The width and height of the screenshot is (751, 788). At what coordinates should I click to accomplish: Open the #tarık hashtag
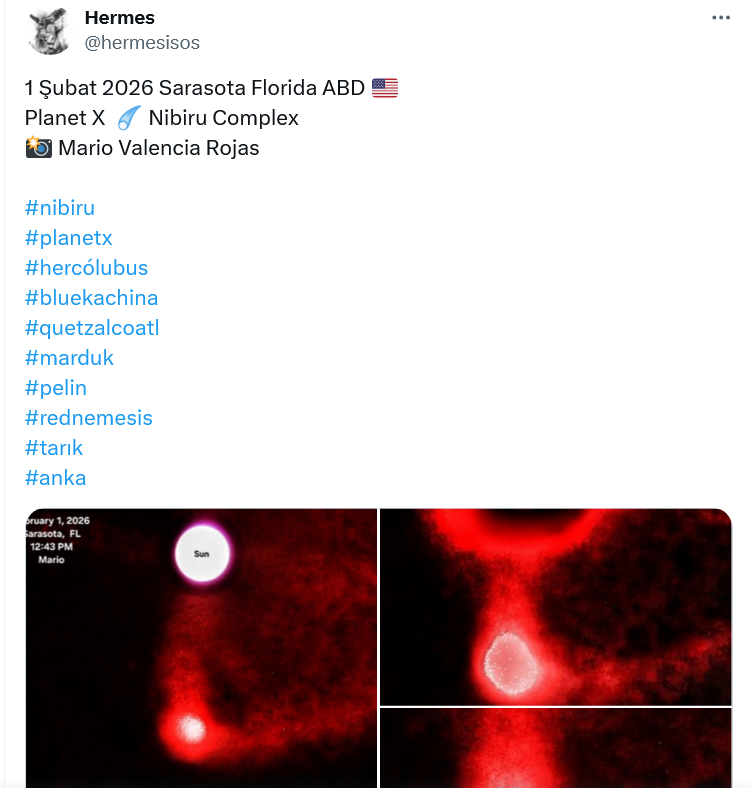click(x=54, y=448)
